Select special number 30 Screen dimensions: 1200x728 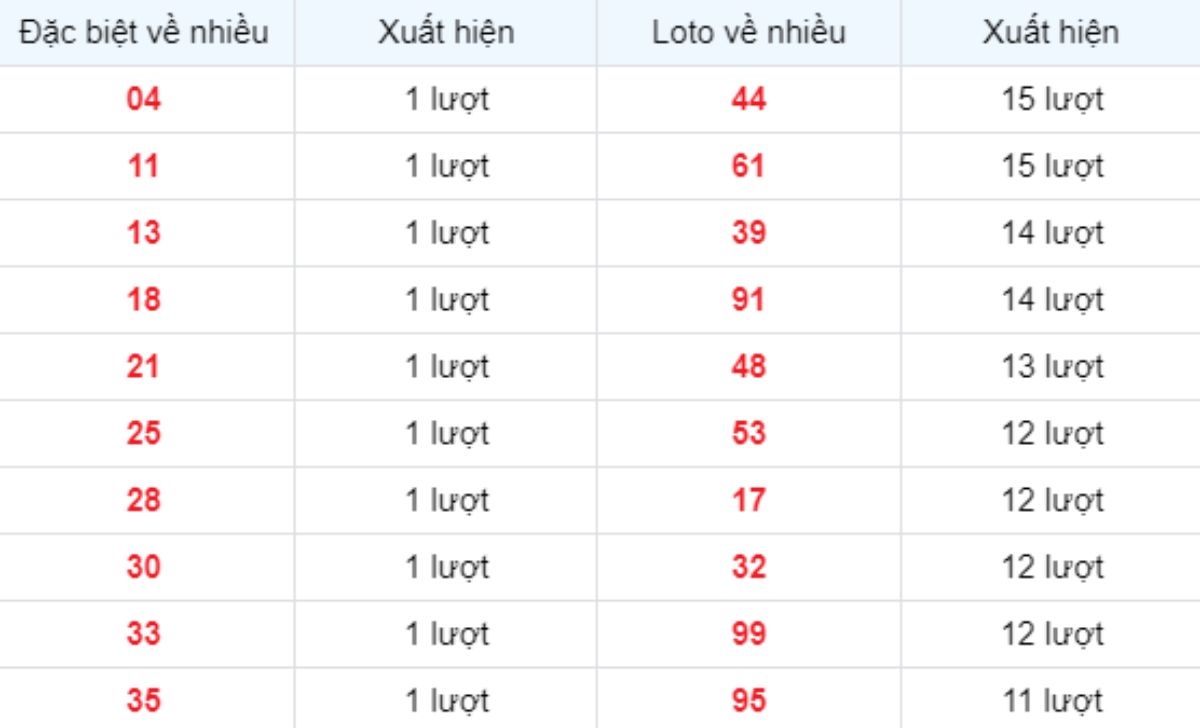(144, 567)
